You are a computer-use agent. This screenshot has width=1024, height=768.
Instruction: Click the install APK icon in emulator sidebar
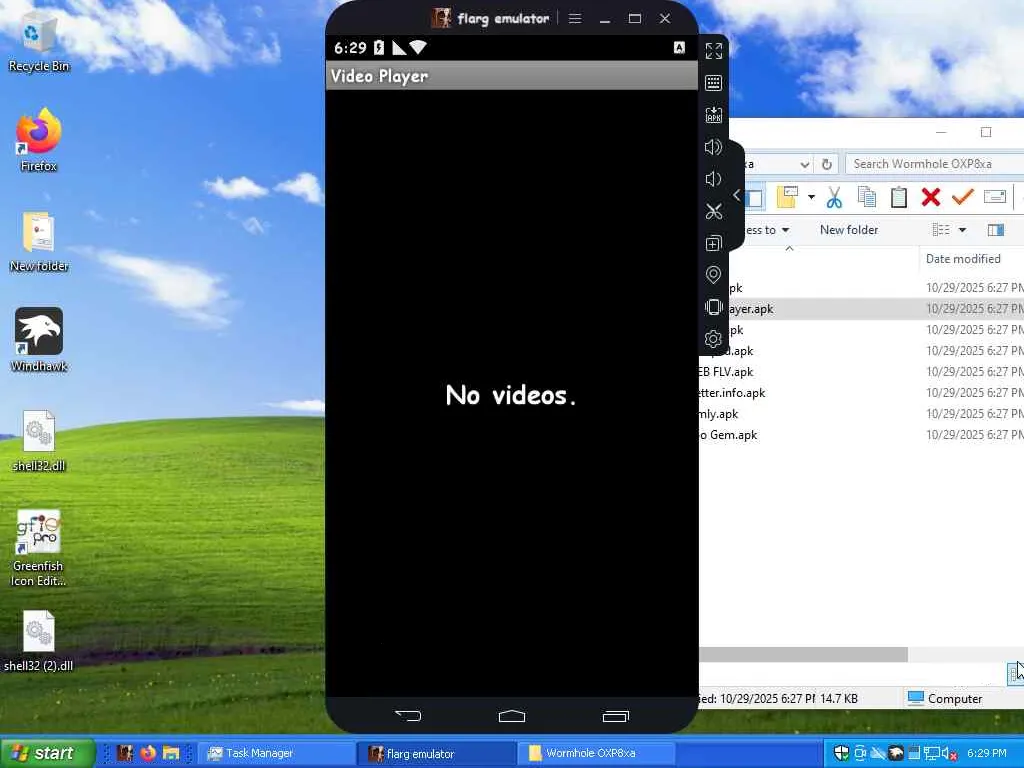(x=713, y=115)
